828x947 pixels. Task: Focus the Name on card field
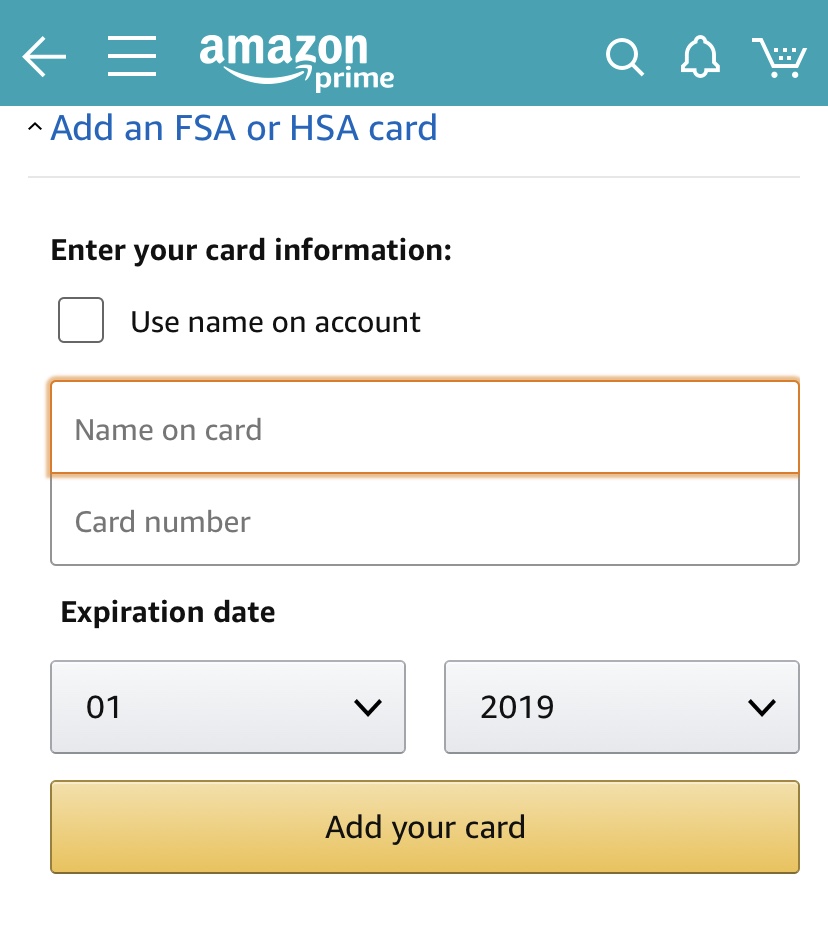coord(425,428)
